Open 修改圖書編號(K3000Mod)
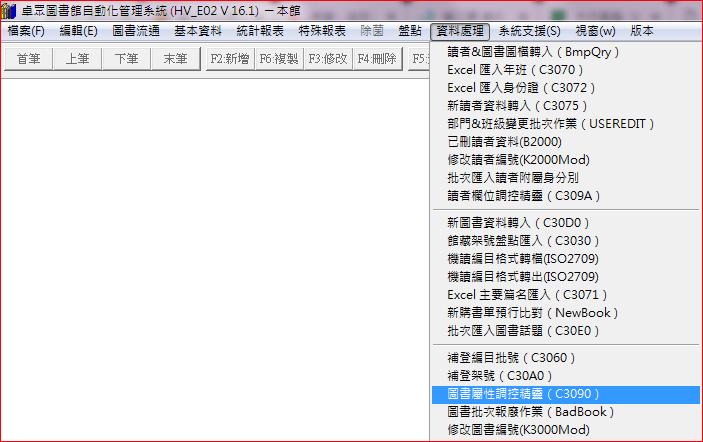This screenshot has height=442, width=703. tap(566, 430)
